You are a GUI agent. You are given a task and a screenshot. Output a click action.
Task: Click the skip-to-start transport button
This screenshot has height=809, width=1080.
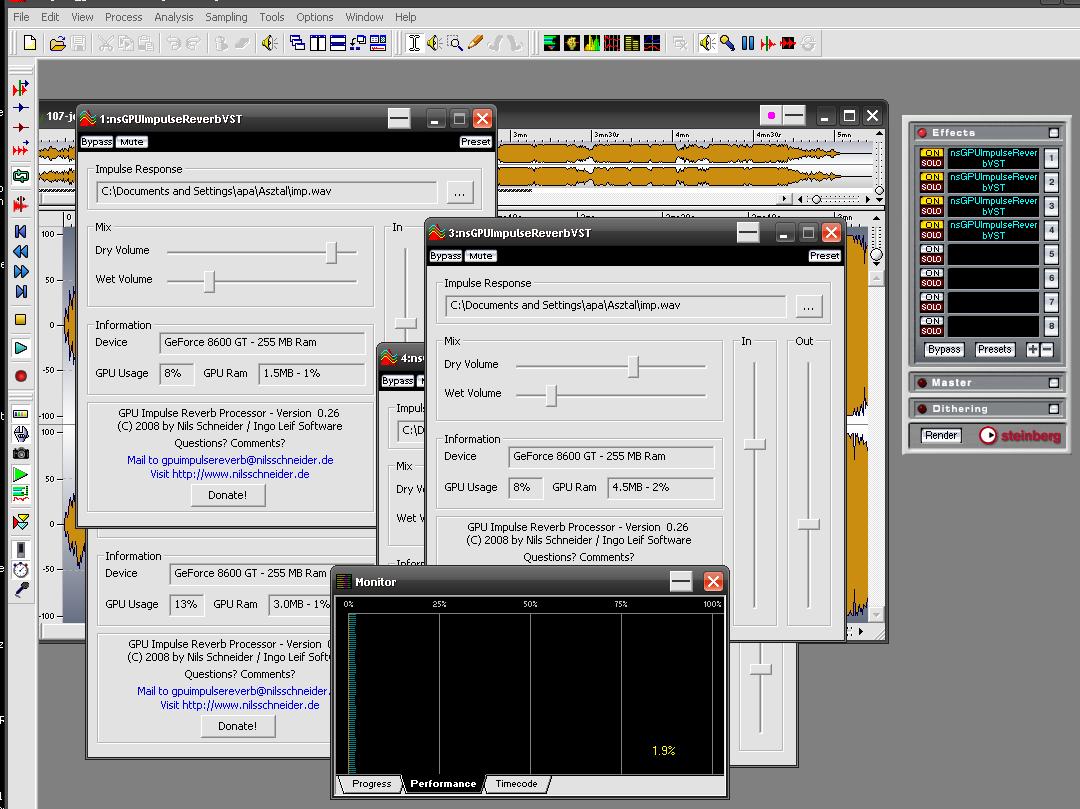[x=21, y=231]
